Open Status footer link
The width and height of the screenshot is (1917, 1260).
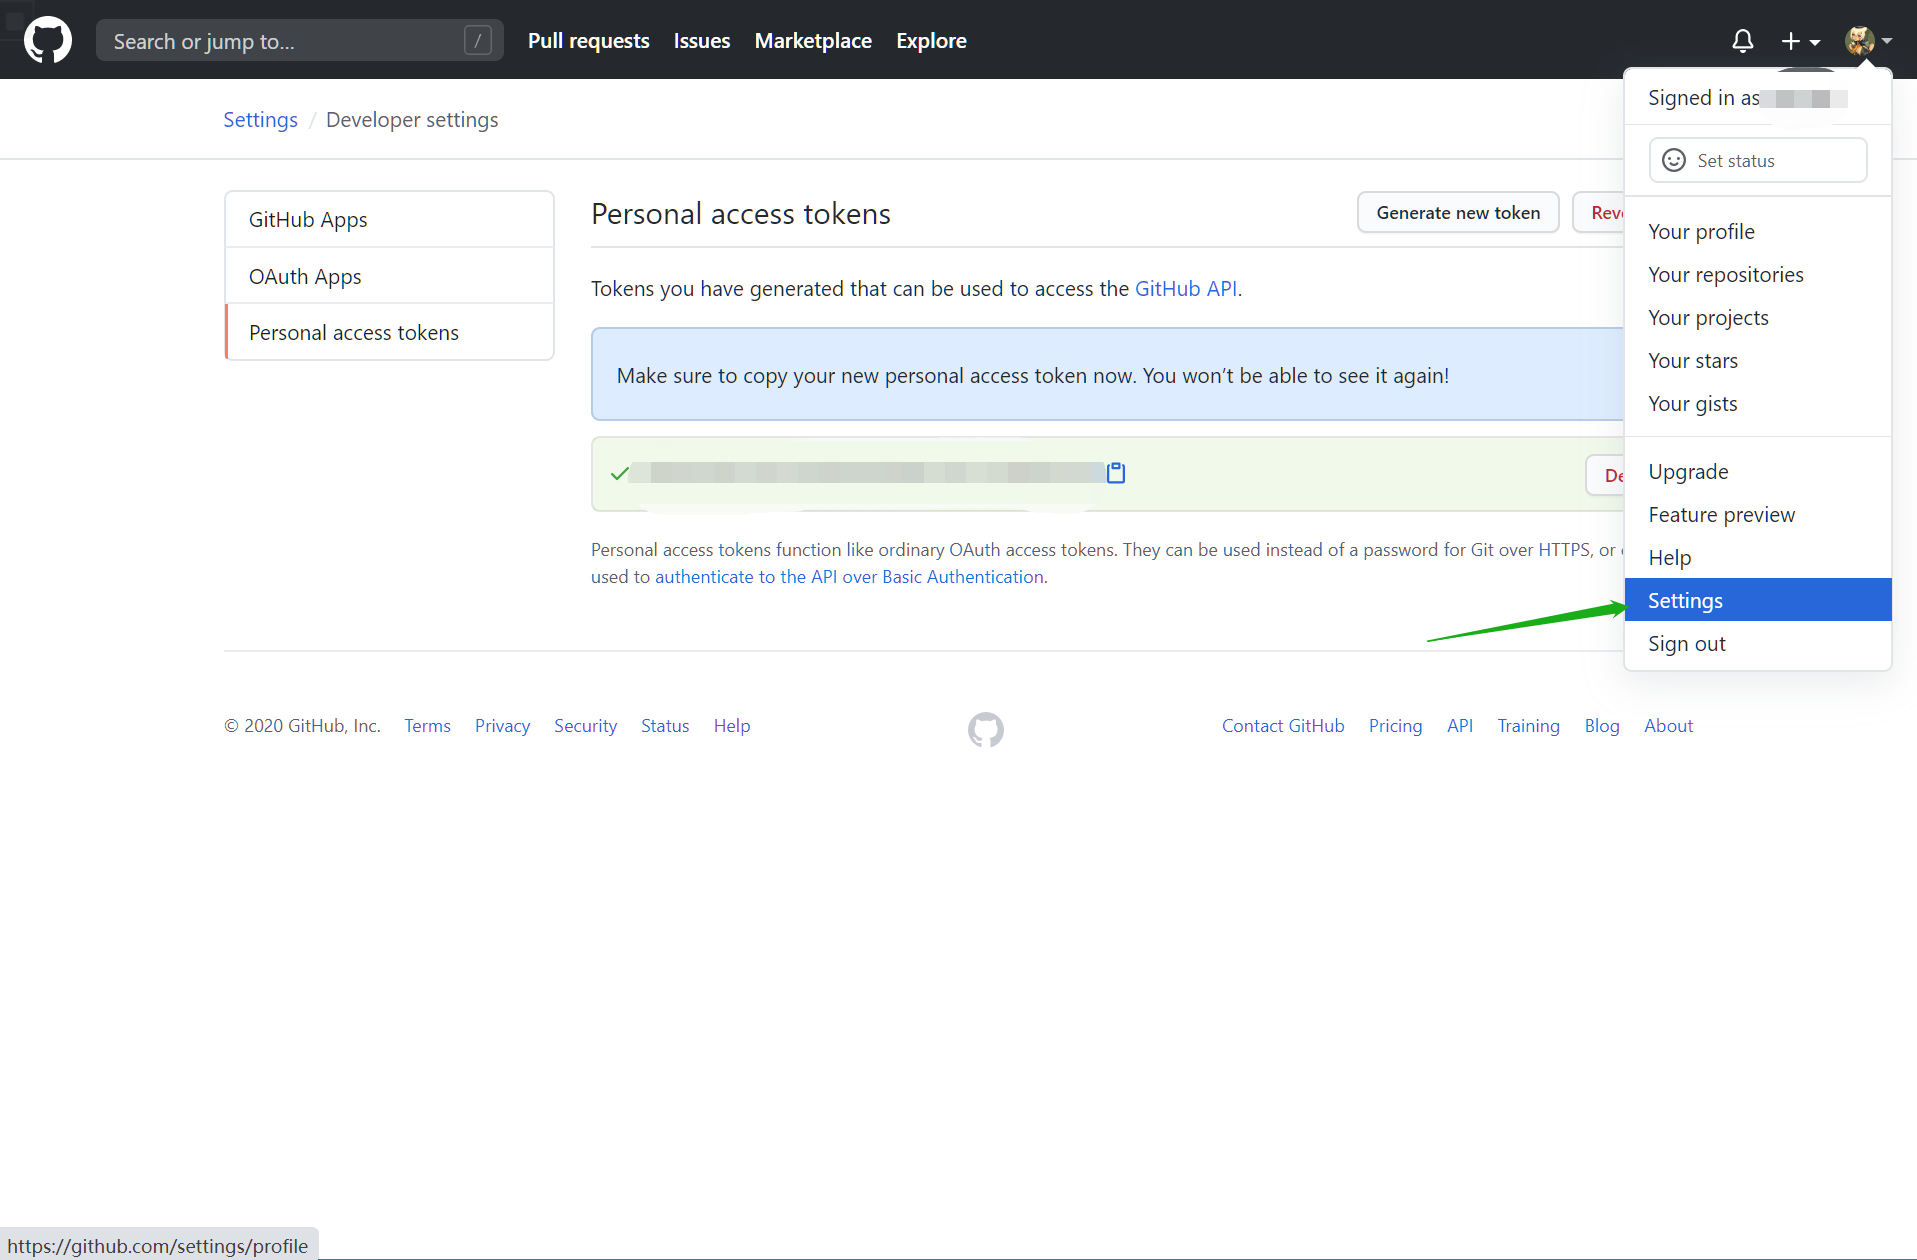click(x=665, y=726)
